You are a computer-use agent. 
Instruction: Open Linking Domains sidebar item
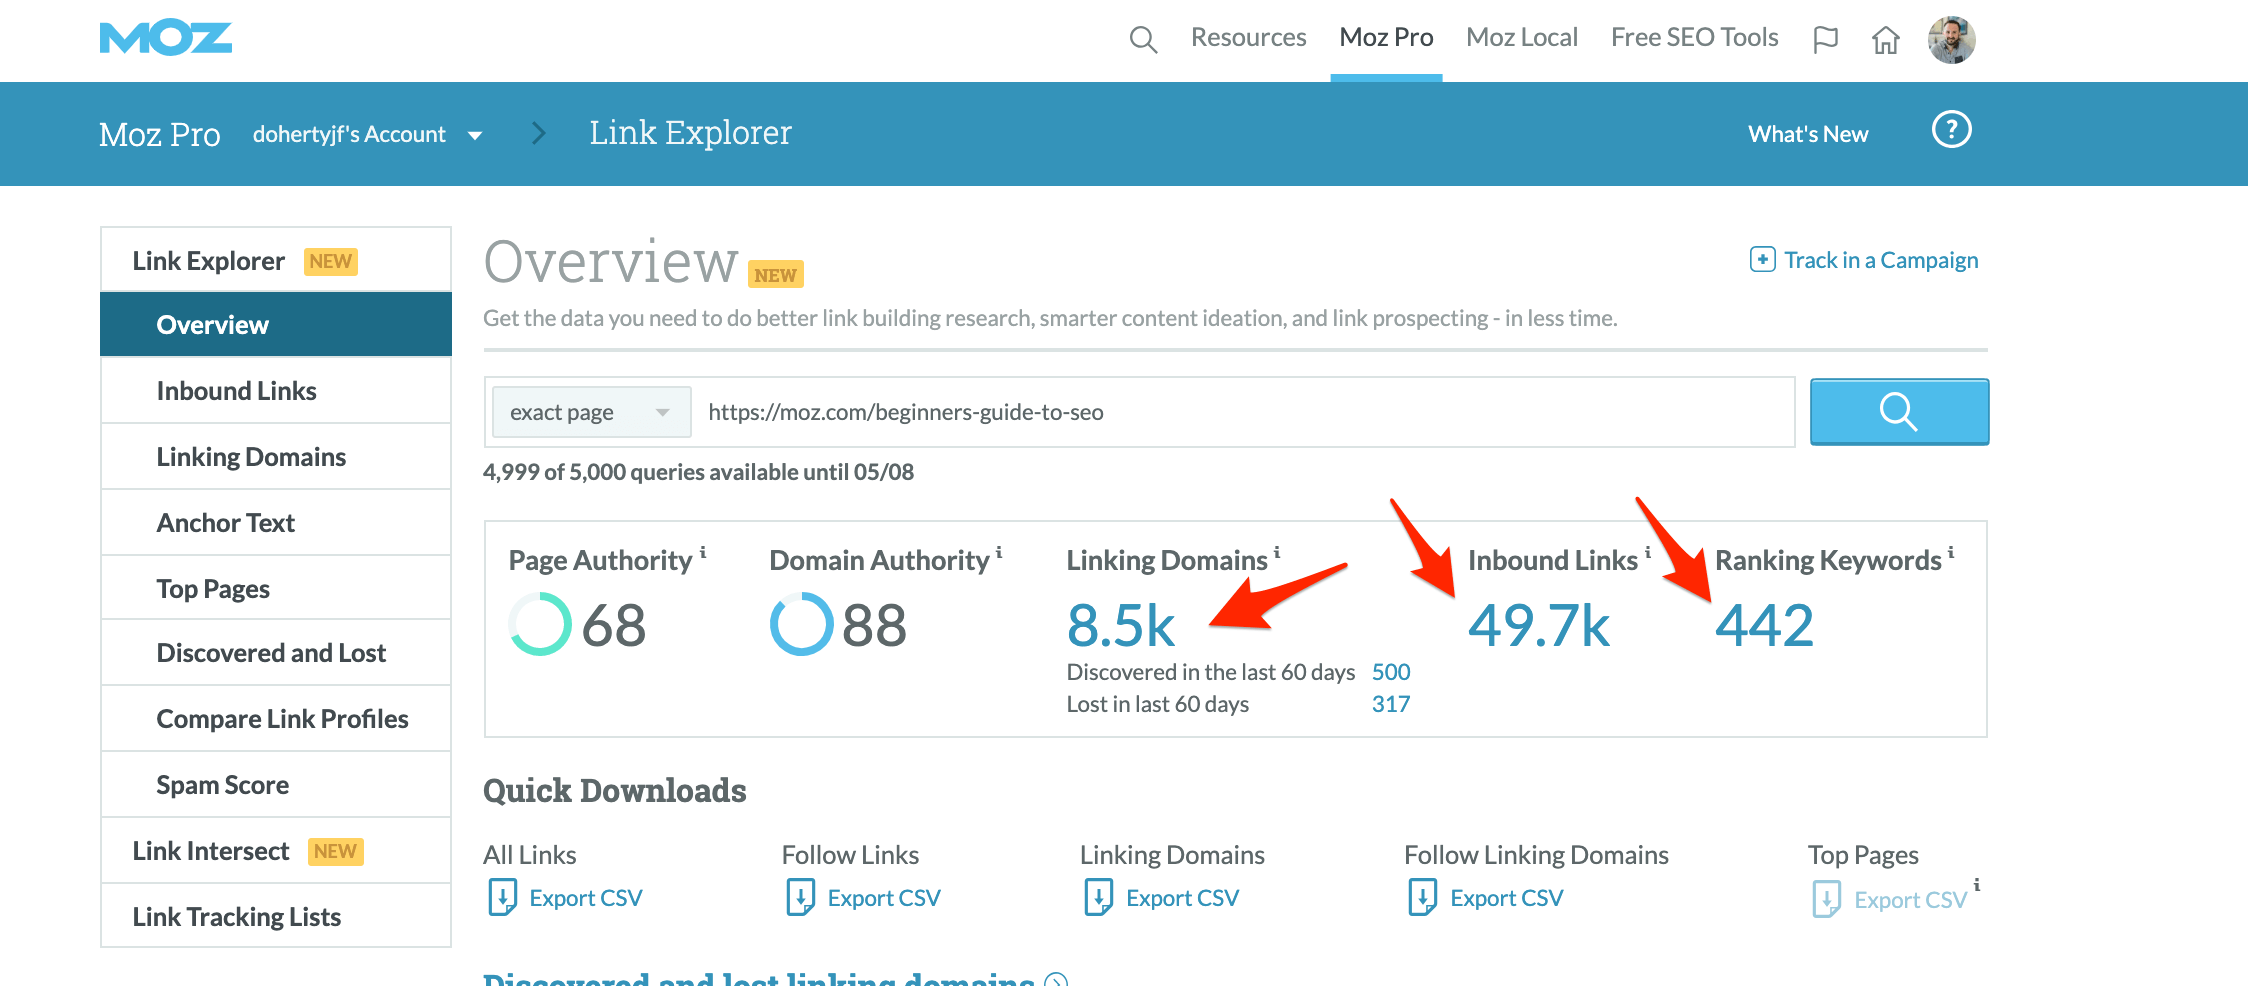(276, 456)
